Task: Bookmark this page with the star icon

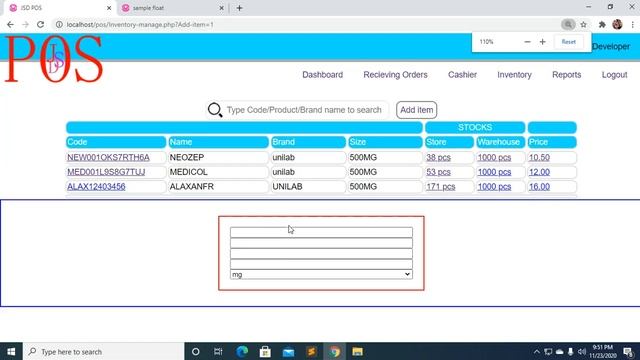Action: click(x=584, y=24)
